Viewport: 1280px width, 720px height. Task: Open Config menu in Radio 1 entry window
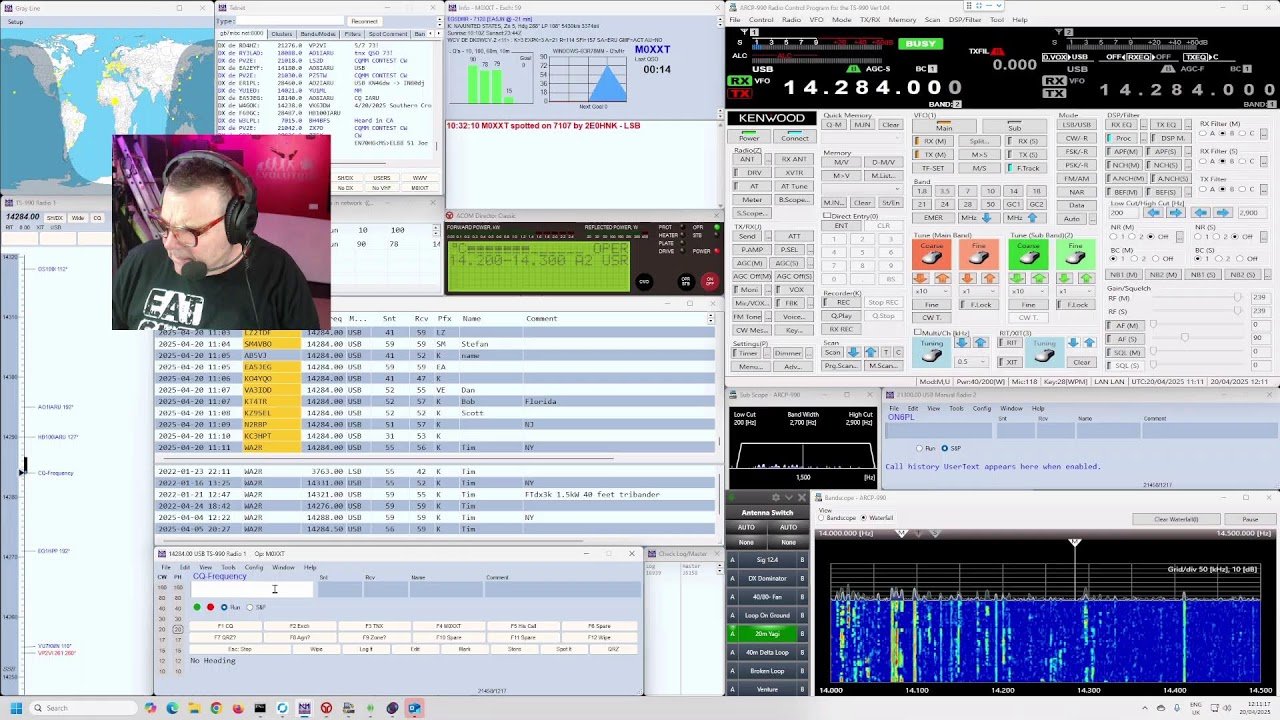click(x=254, y=568)
